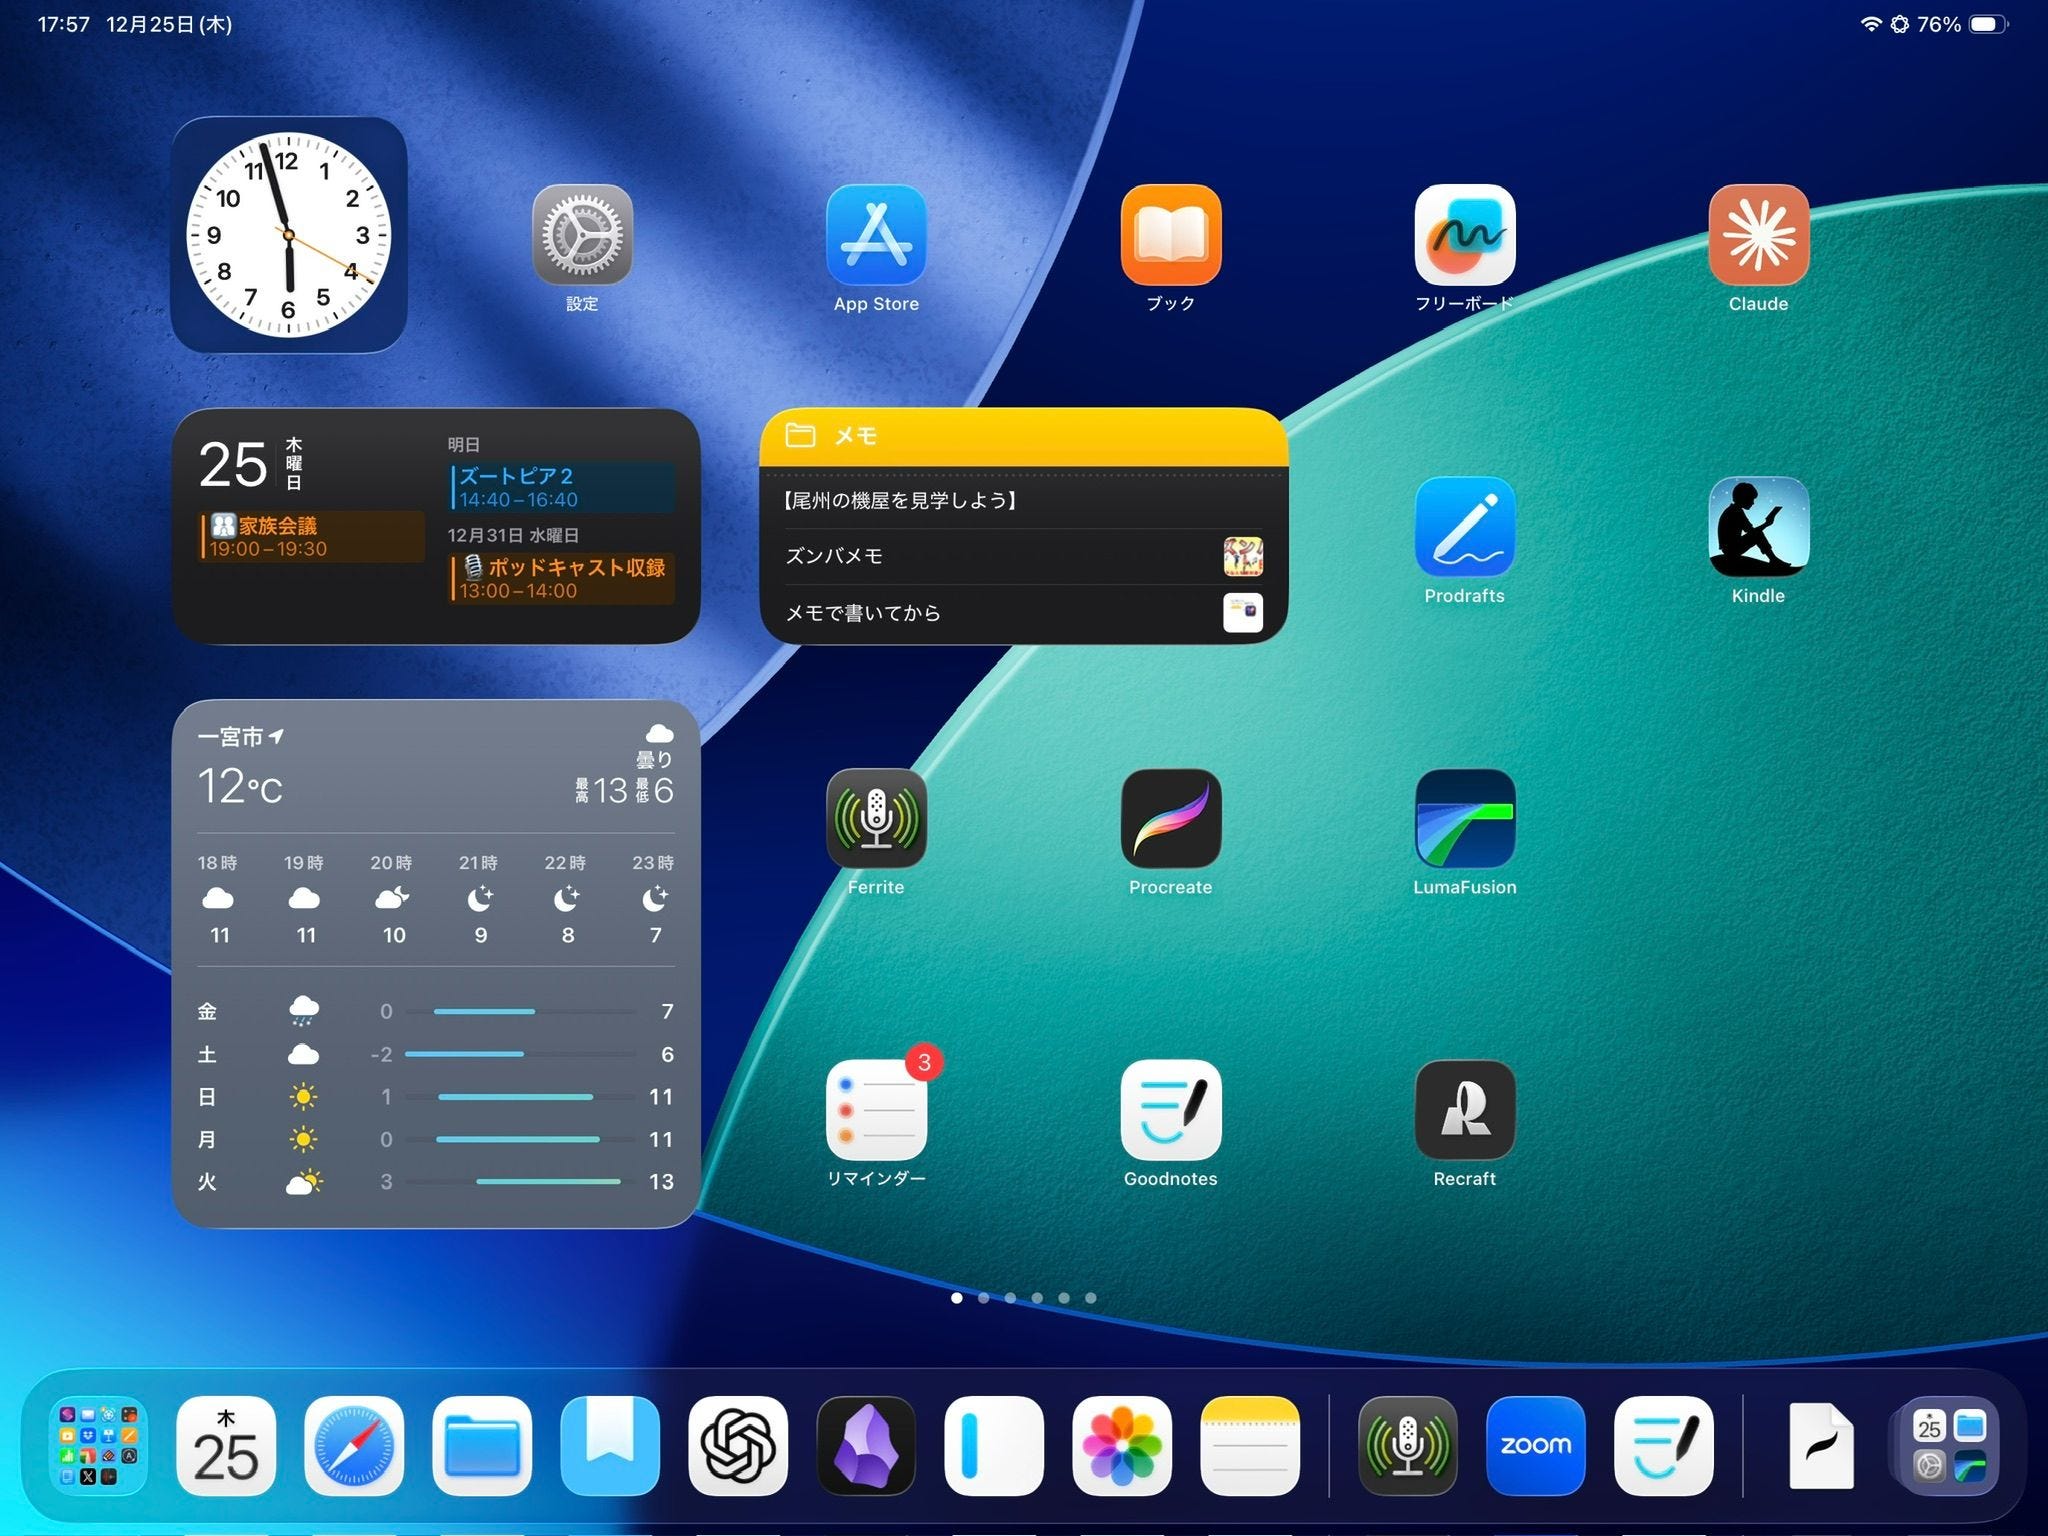Open Ferrite on the home screen
Image resolution: width=2048 pixels, height=1536 pixels.
click(x=876, y=819)
